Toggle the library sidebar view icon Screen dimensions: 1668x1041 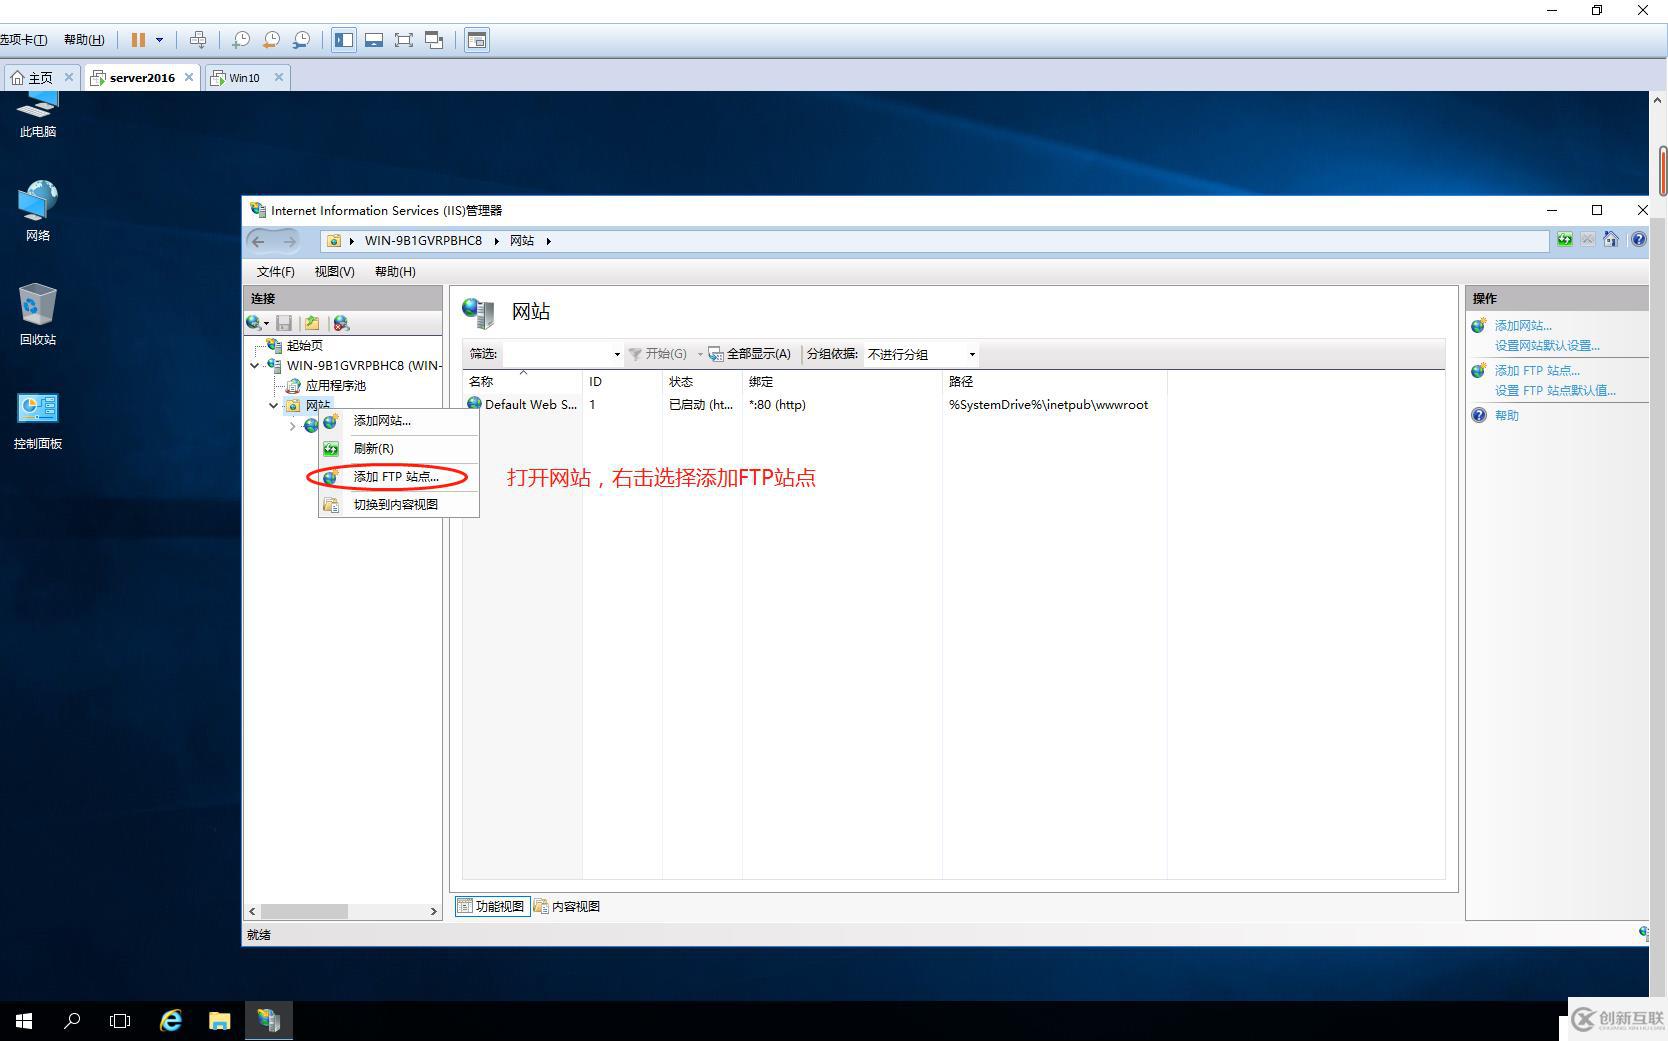point(344,40)
